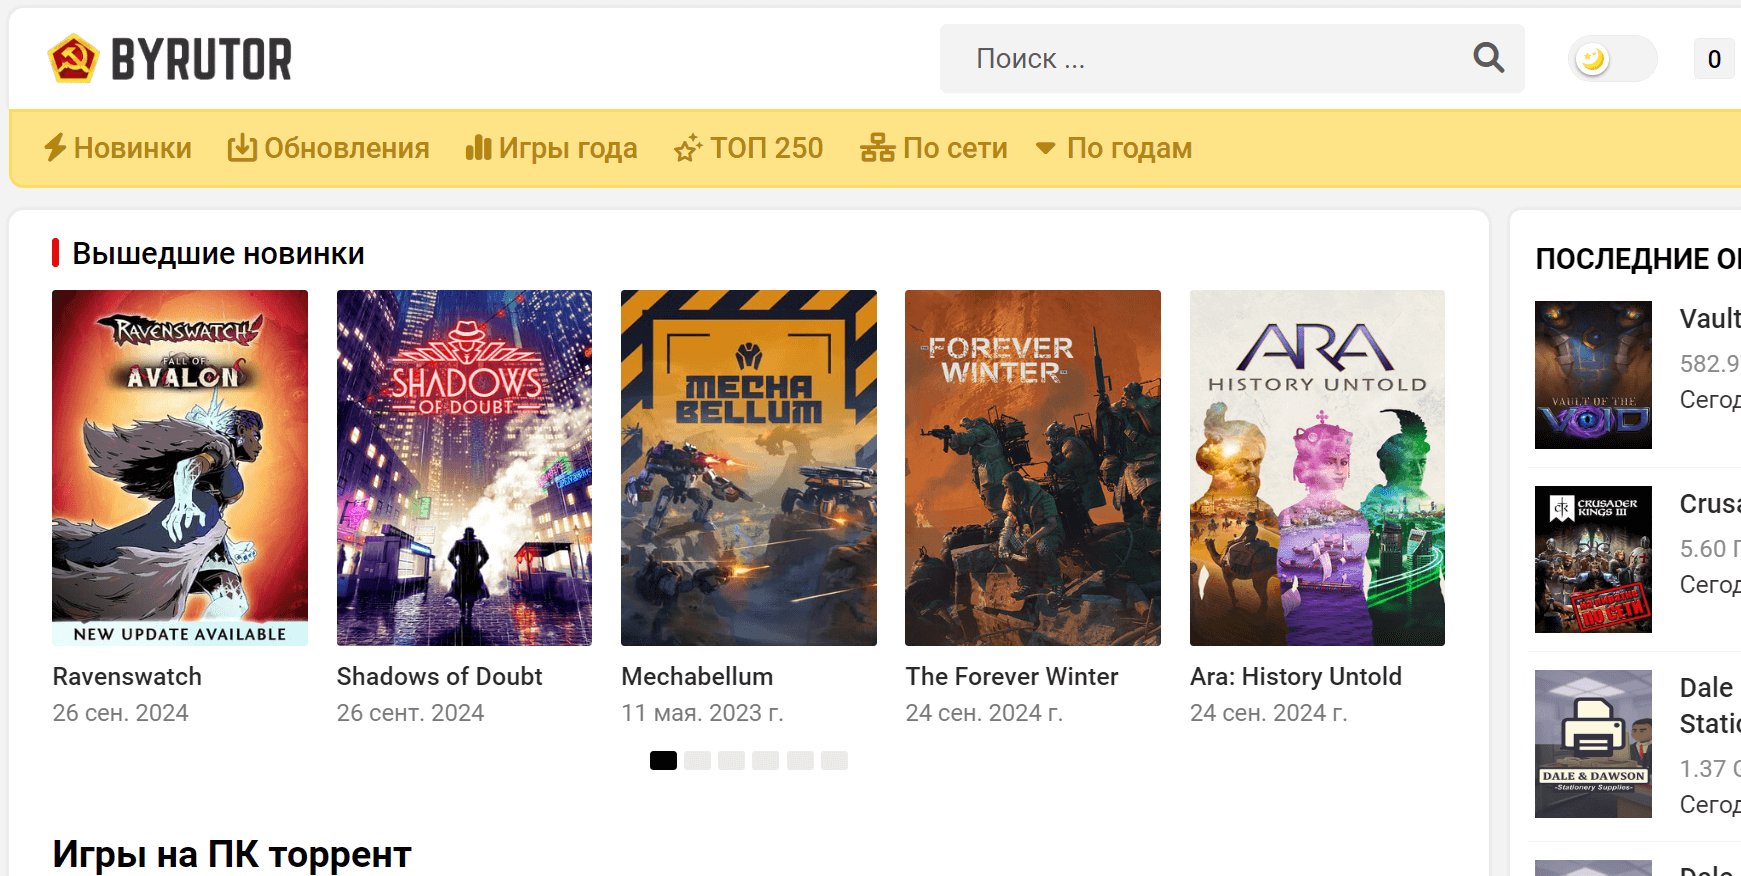Select the sixth carousel page dot

834,761
